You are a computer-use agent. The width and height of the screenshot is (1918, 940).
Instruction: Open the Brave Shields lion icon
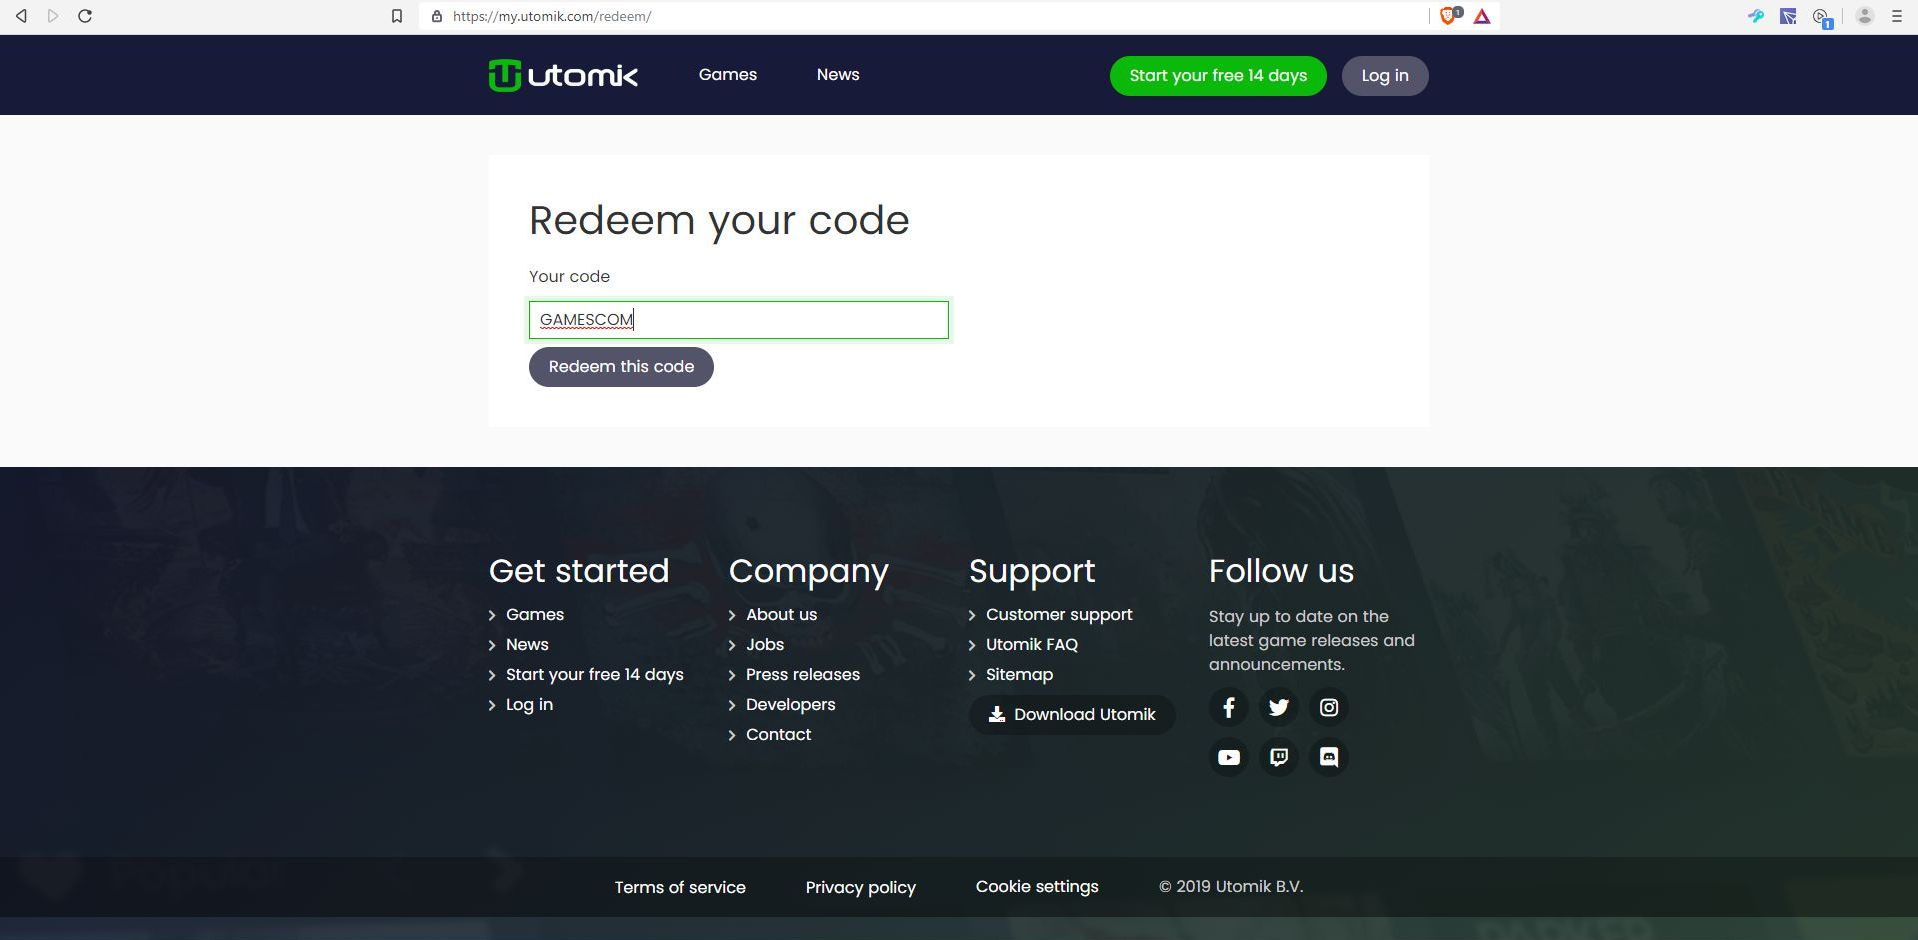pyautogui.click(x=1449, y=16)
